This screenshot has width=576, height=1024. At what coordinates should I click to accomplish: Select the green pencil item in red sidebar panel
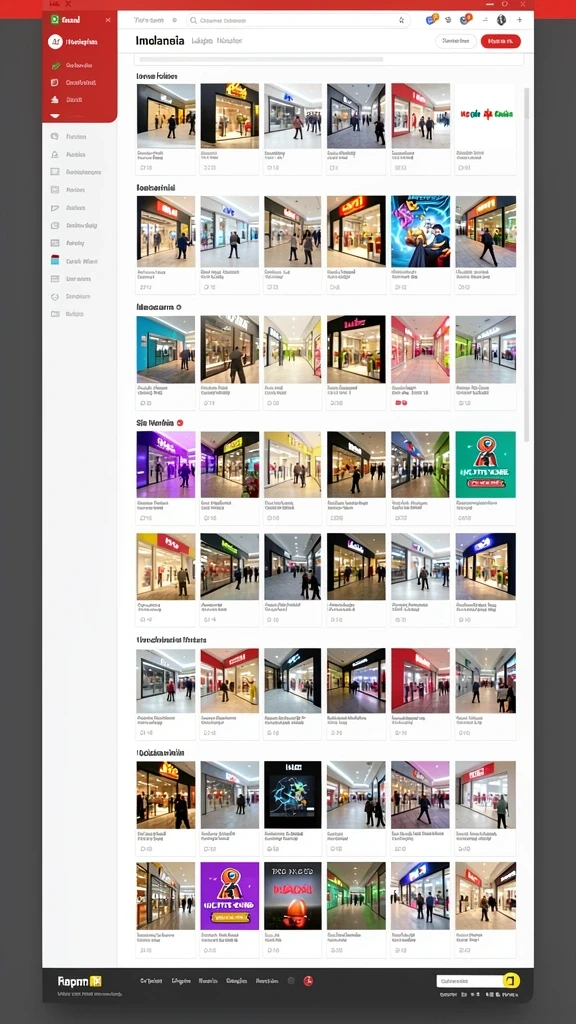(x=73, y=65)
